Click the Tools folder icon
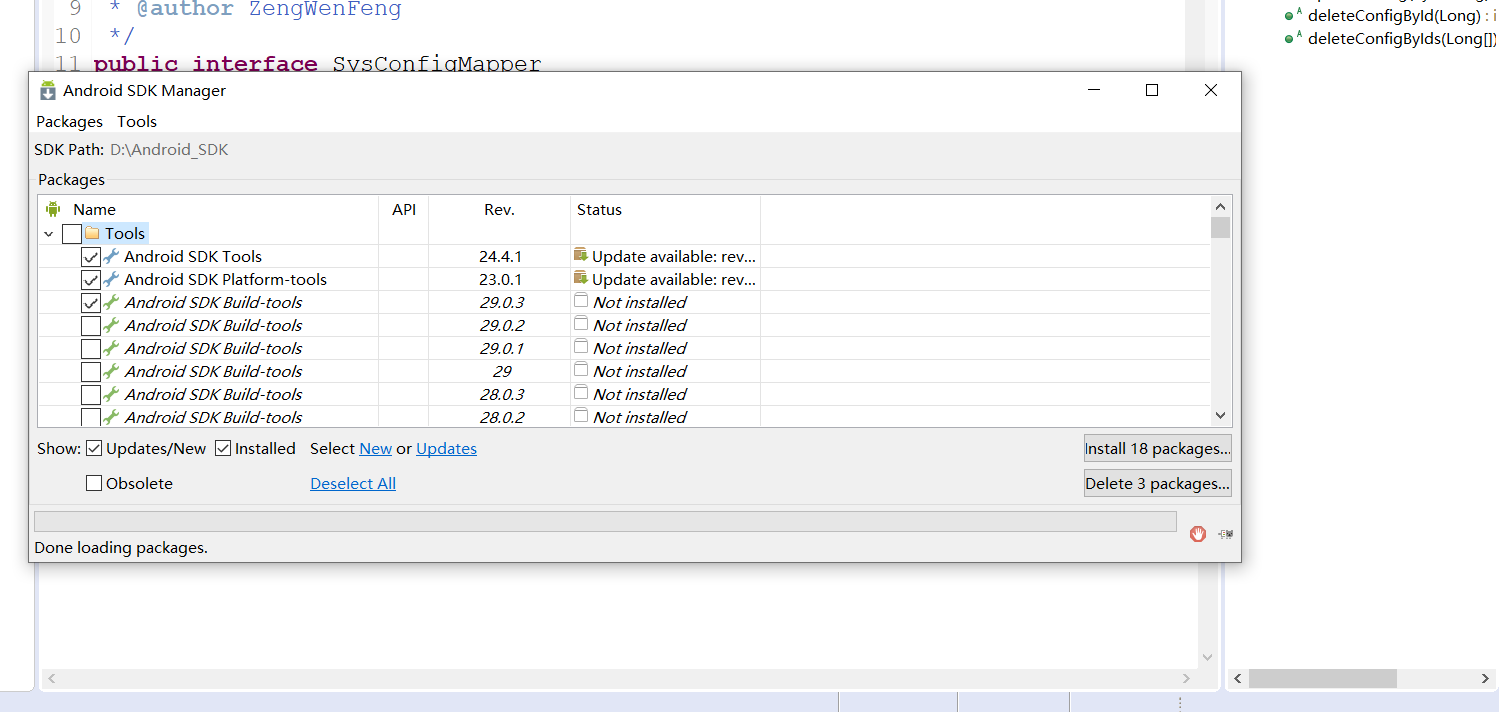1499x712 pixels. 92,233
